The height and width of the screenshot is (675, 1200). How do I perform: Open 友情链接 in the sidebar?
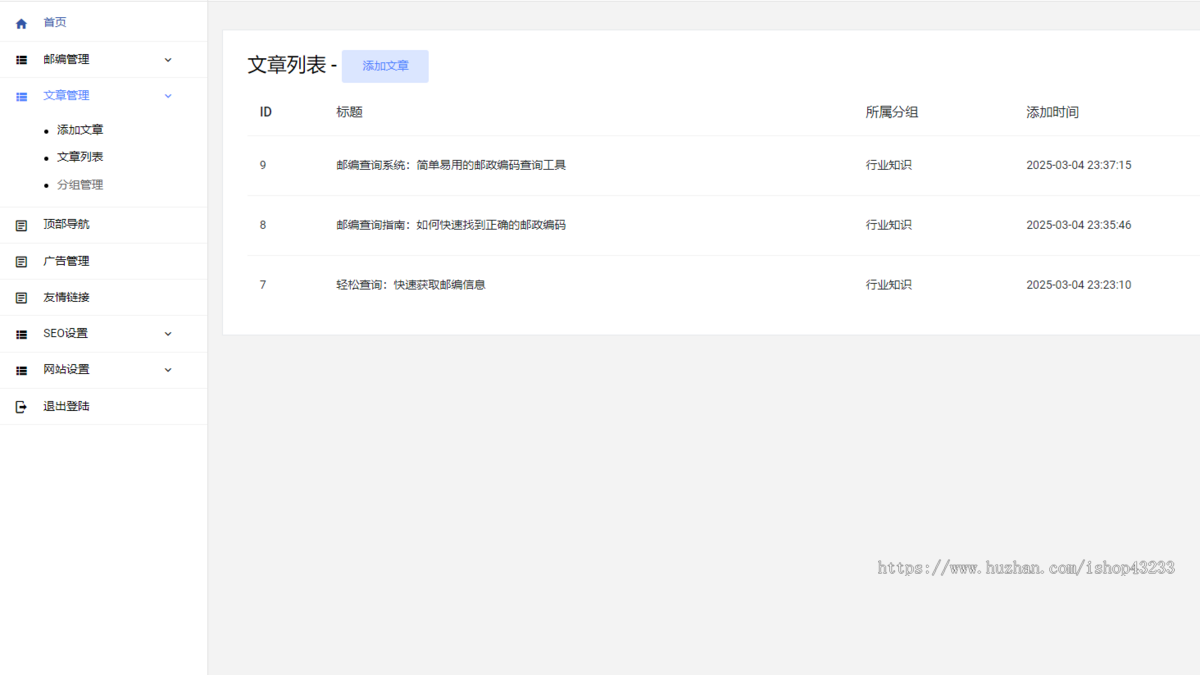pyautogui.click(x=66, y=297)
